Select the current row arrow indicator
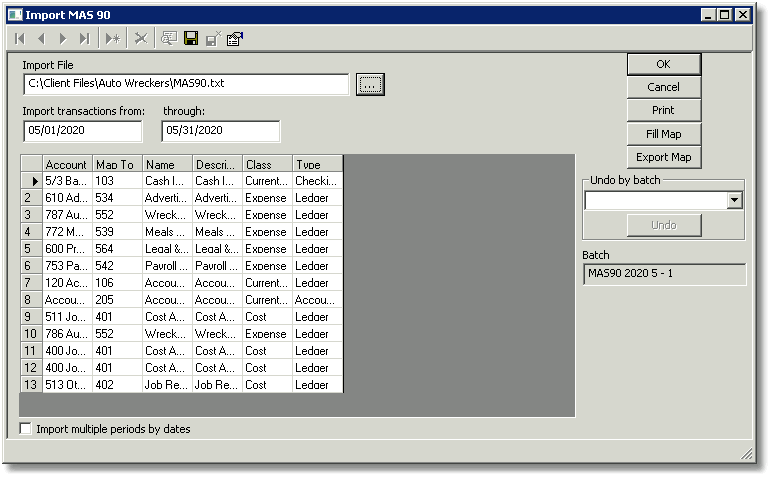Screen dimensions: 771x478 click(x=31, y=181)
